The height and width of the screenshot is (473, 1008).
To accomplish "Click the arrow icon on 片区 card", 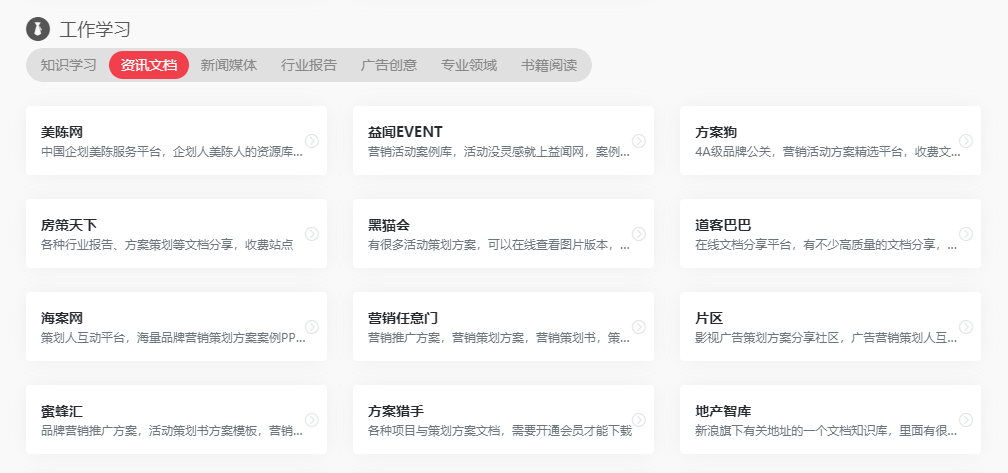I will point(966,327).
